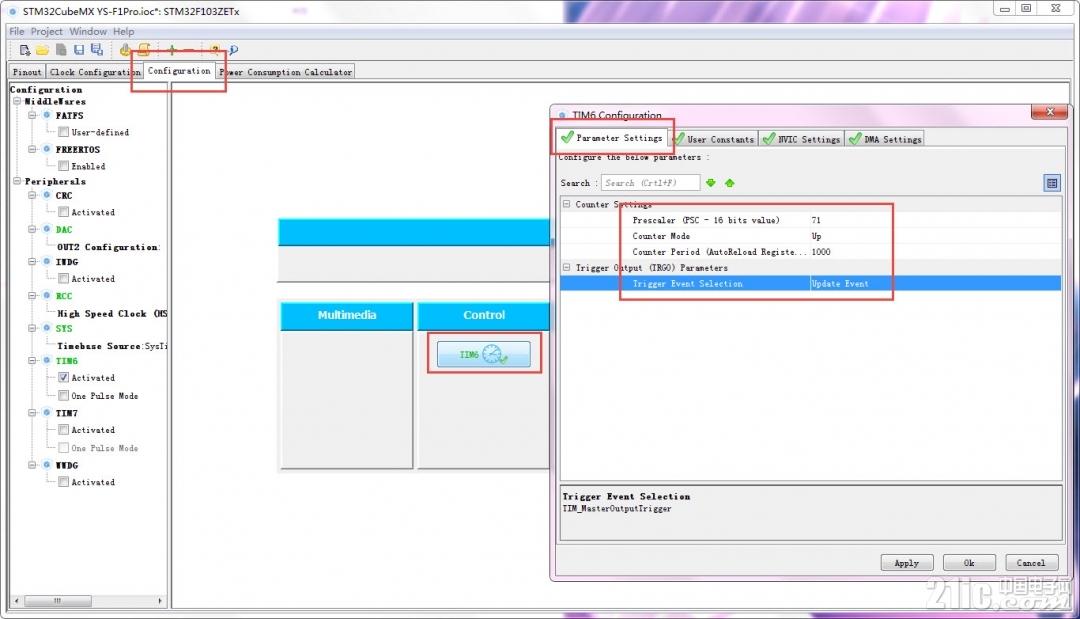Viewport: 1080px width, 619px height.
Task: Select the Prescaler value 71 cell
Action: [x=935, y=220]
